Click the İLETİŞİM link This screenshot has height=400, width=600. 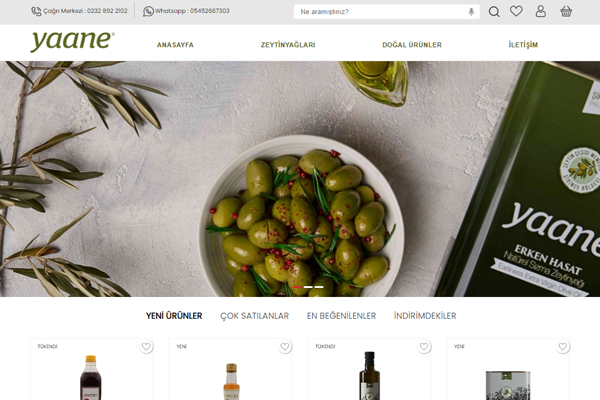click(523, 45)
